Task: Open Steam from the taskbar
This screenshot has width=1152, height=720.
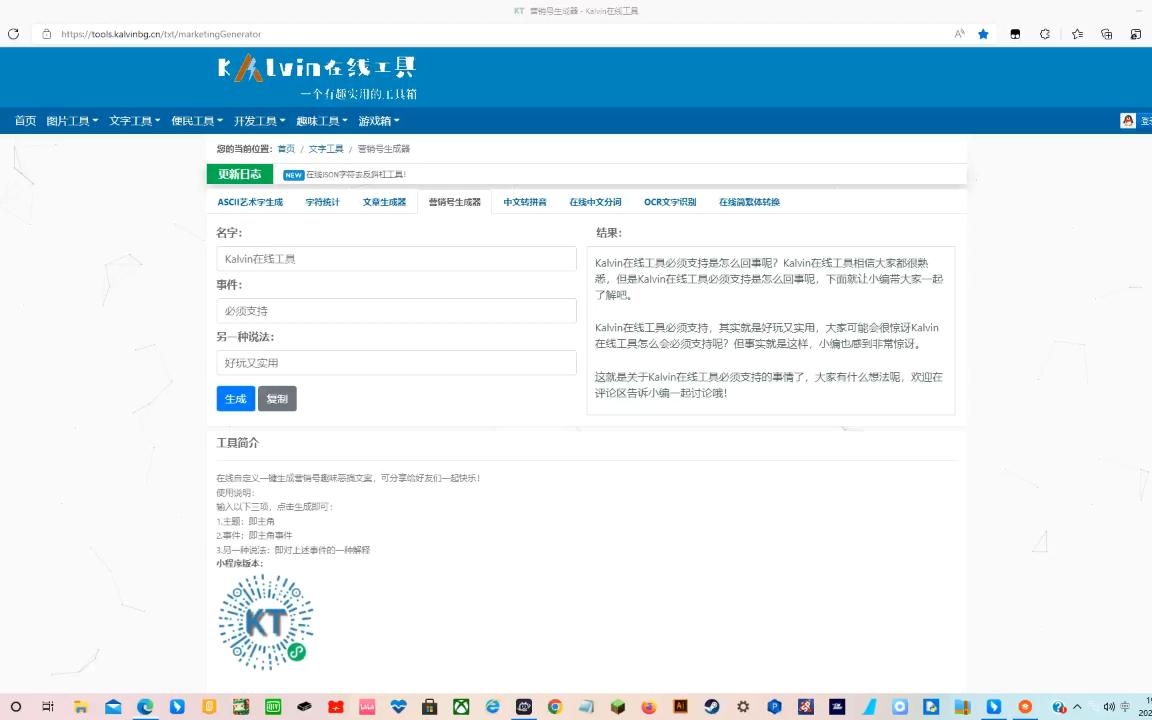Action: (x=712, y=707)
